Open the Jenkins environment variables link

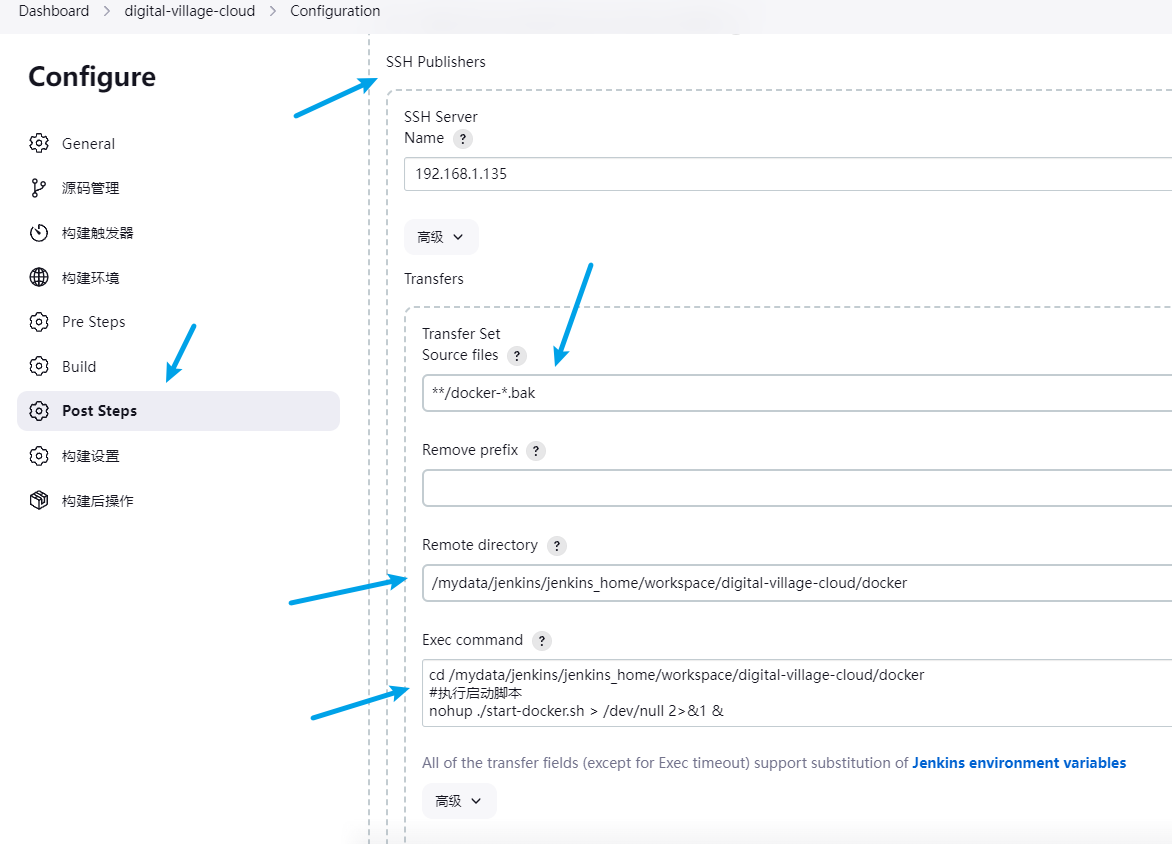pyautogui.click(x=1019, y=763)
